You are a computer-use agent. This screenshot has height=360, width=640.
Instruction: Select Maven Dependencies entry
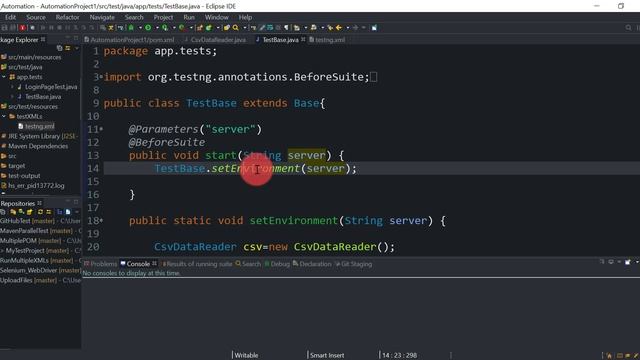[x=35, y=146]
